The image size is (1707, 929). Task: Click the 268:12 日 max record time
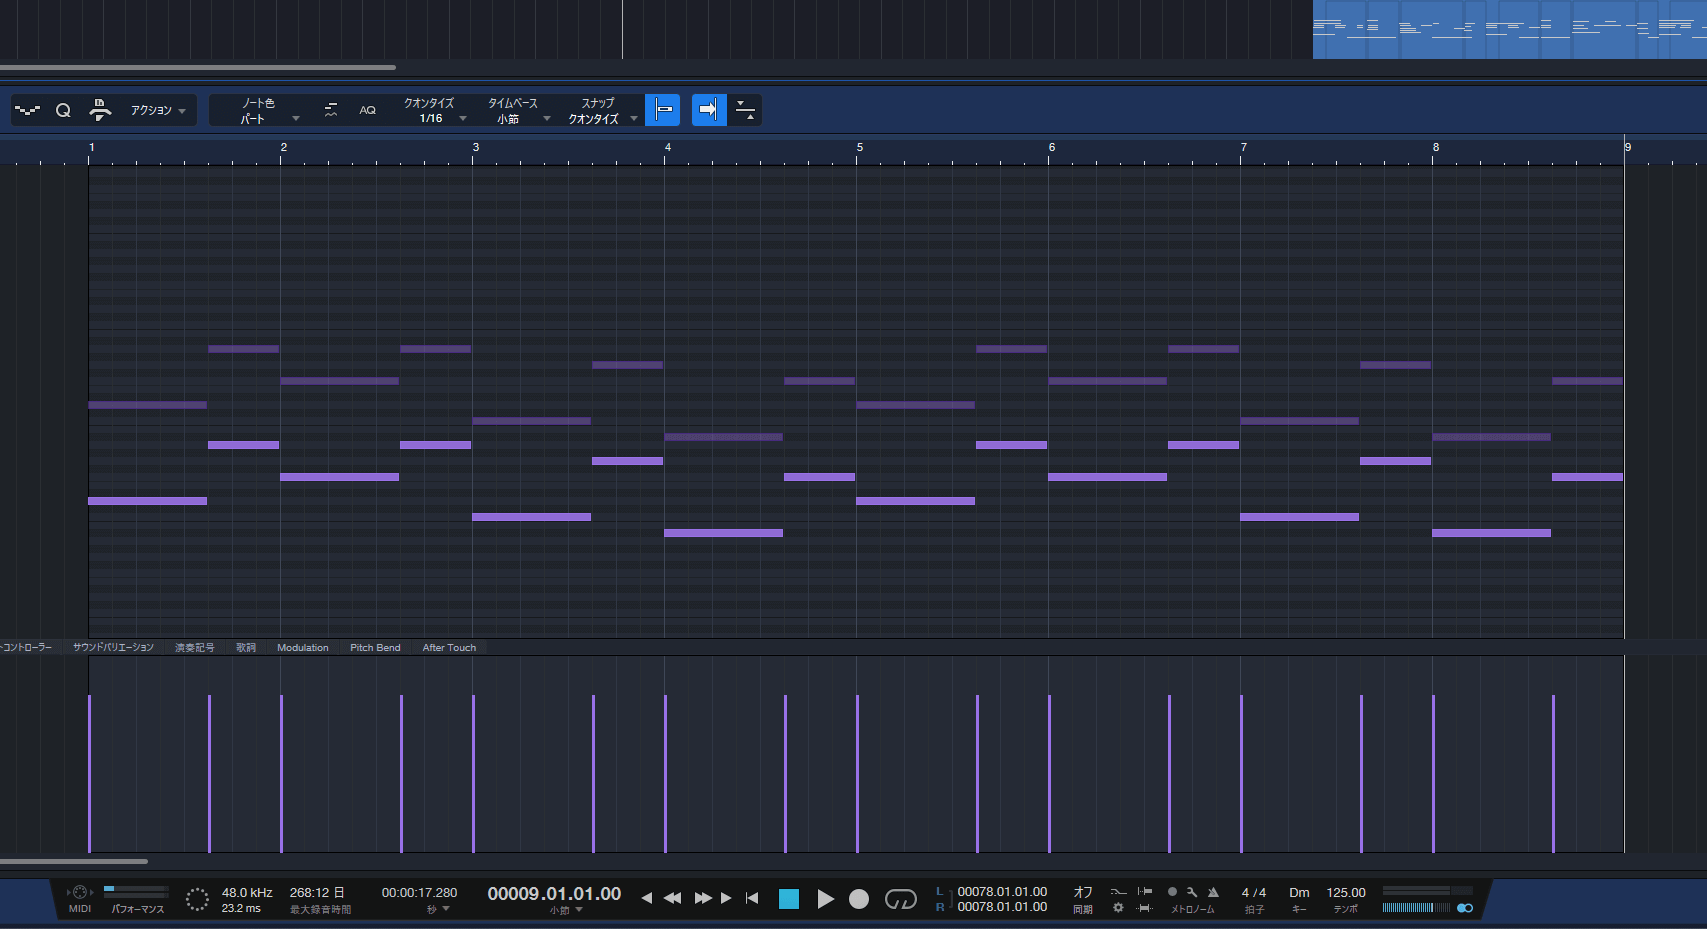tap(317, 892)
